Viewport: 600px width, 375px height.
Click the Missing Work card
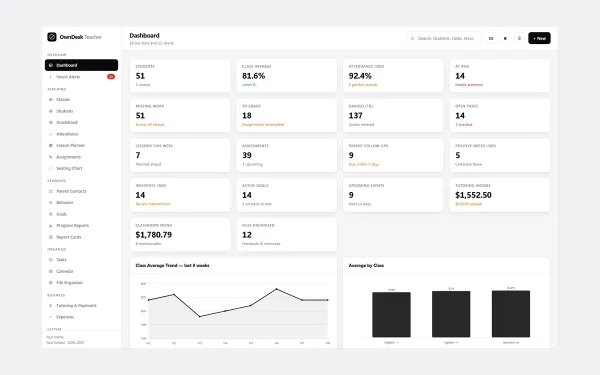coord(180,115)
